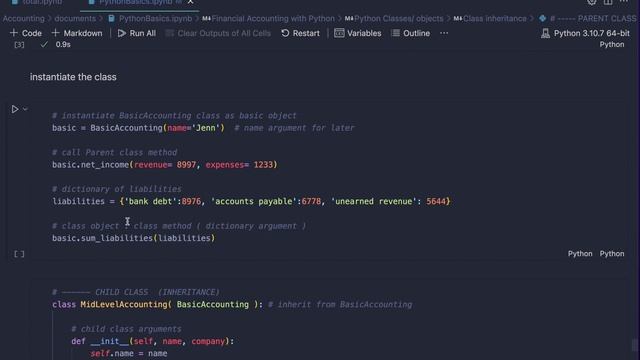Click the [3] execution count label

tap(19, 44)
